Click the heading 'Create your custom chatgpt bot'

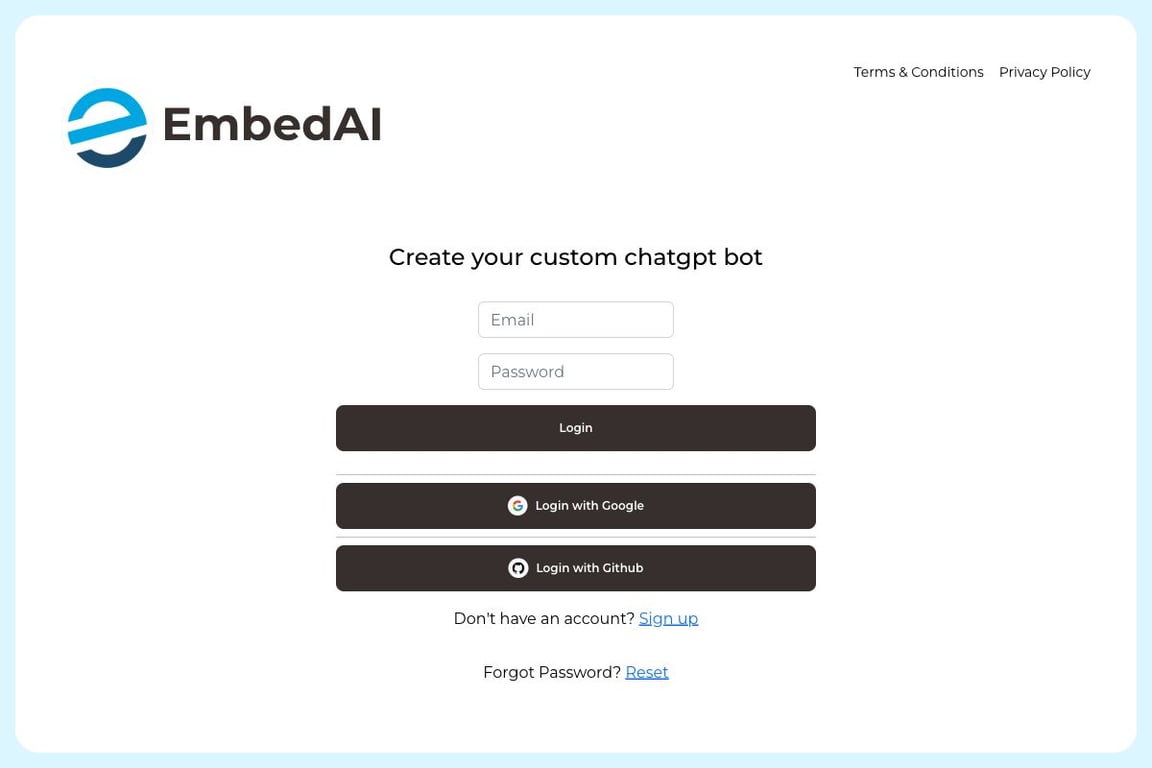coord(576,257)
